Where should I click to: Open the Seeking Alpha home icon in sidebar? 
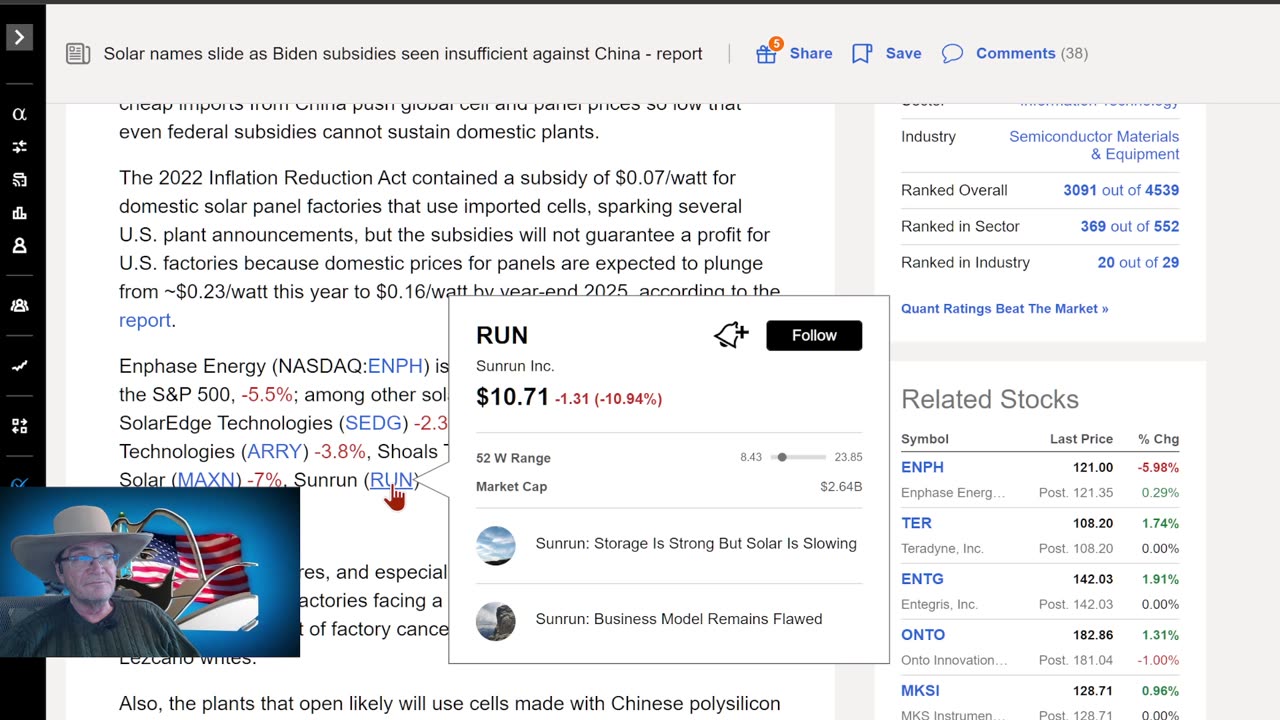pyautogui.click(x=19, y=114)
